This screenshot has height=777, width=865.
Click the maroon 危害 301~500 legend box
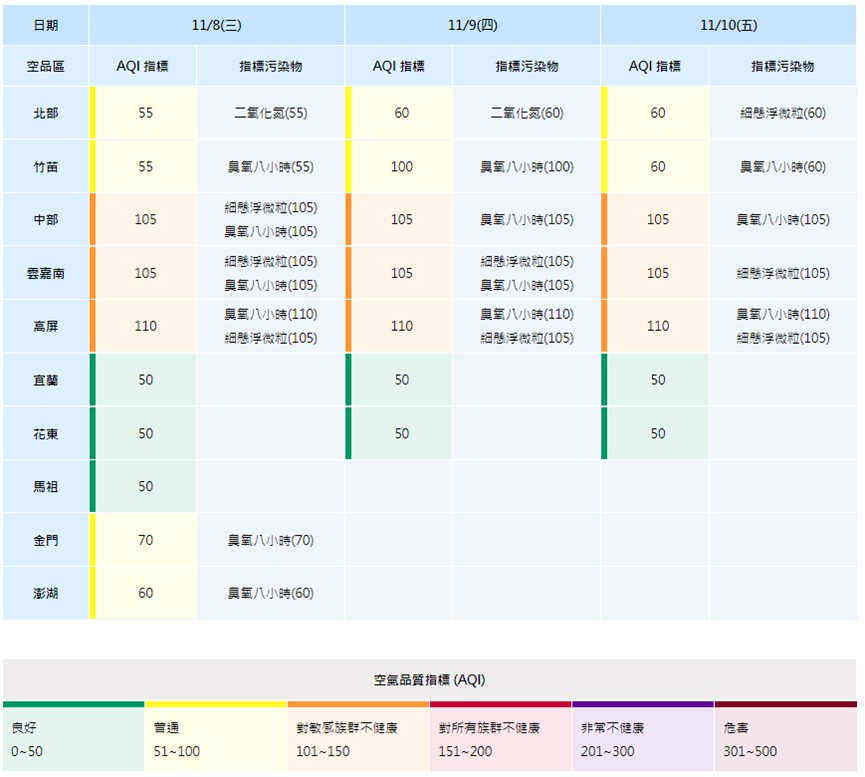(786, 736)
